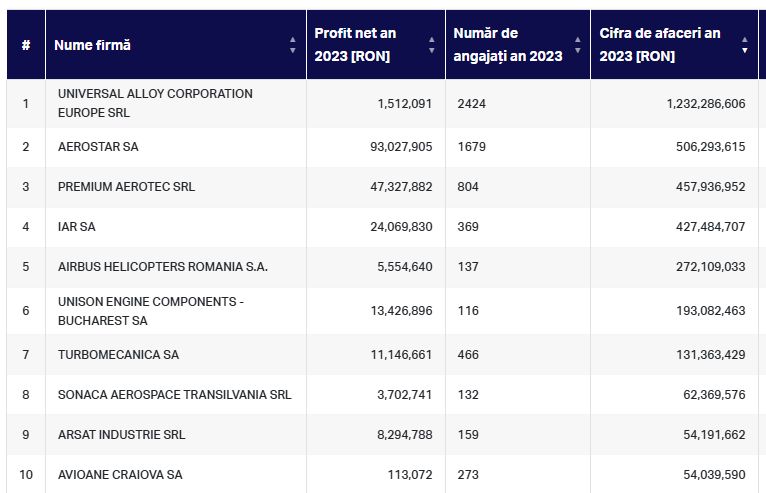Viewport: 766px width, 493px height.
Task: Select ARSAT INDUSTRIE SRL company name
Action: (x=121, y=435)
